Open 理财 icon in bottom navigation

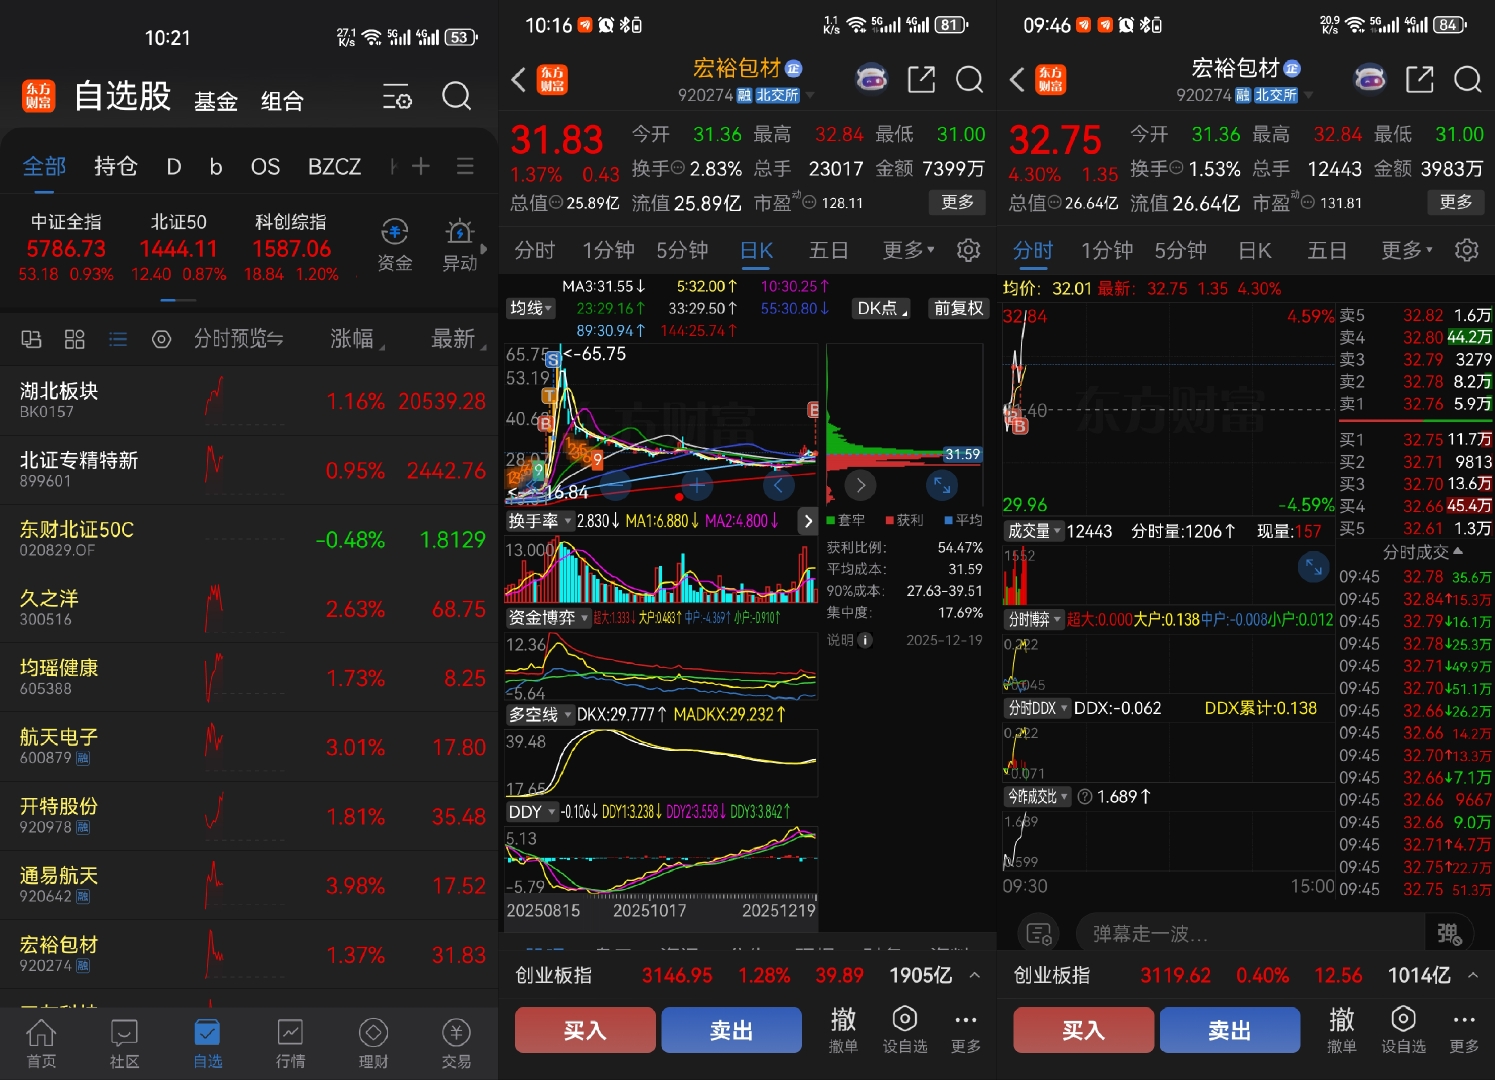click(373, 1044)
